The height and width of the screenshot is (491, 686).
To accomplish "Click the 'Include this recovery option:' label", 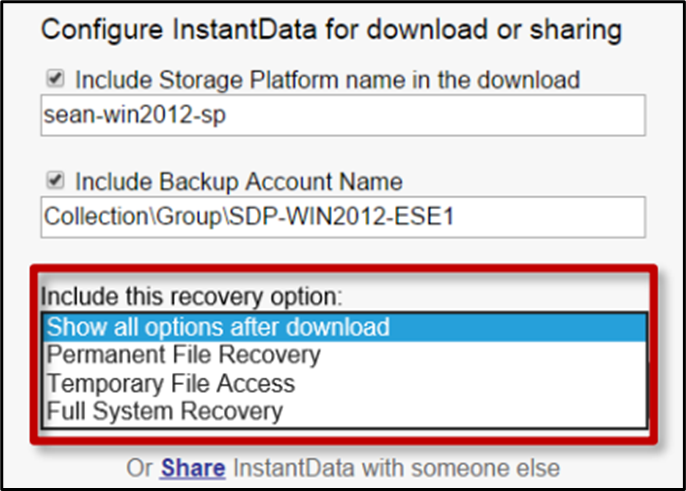I will [x=192, y=297].
